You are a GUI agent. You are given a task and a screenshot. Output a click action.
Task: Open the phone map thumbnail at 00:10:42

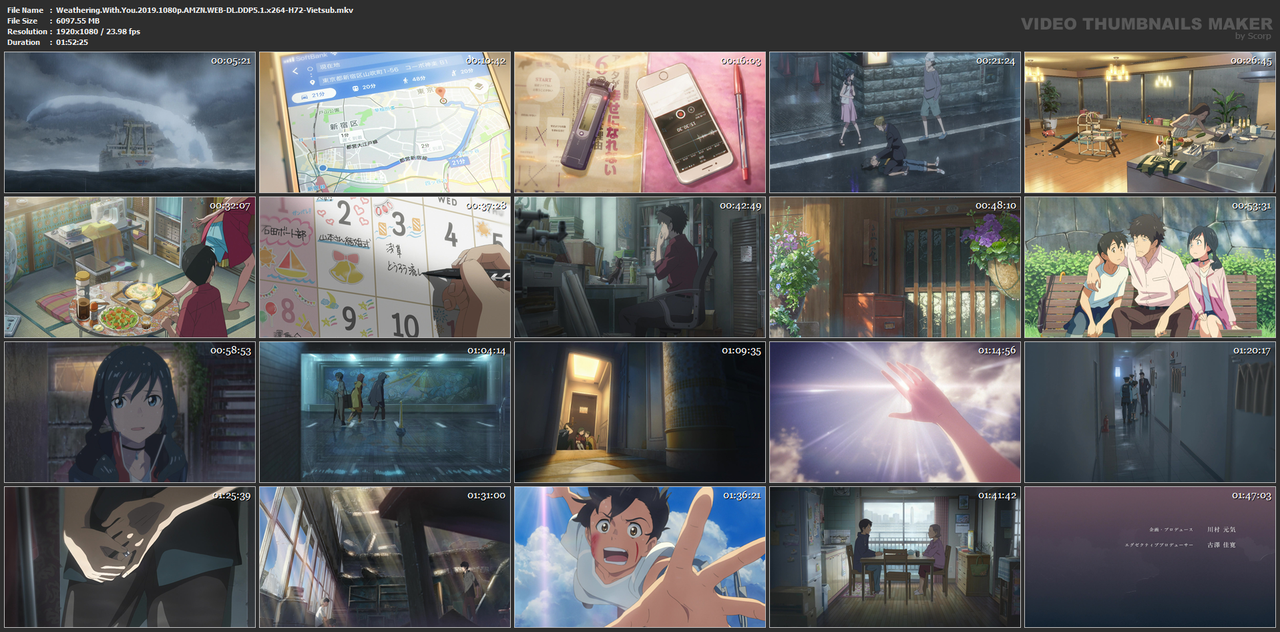385,122
